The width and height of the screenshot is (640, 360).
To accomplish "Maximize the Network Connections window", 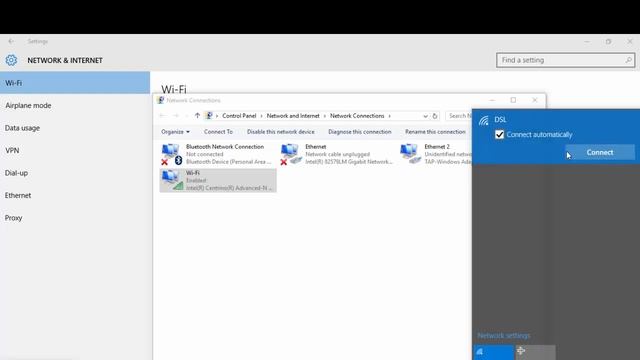I will [x=513, y=100].
